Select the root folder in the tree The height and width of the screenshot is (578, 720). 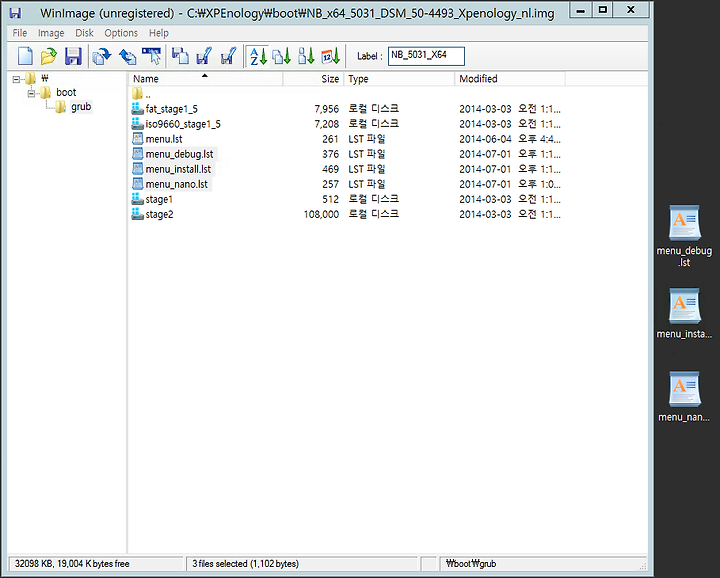44,79
